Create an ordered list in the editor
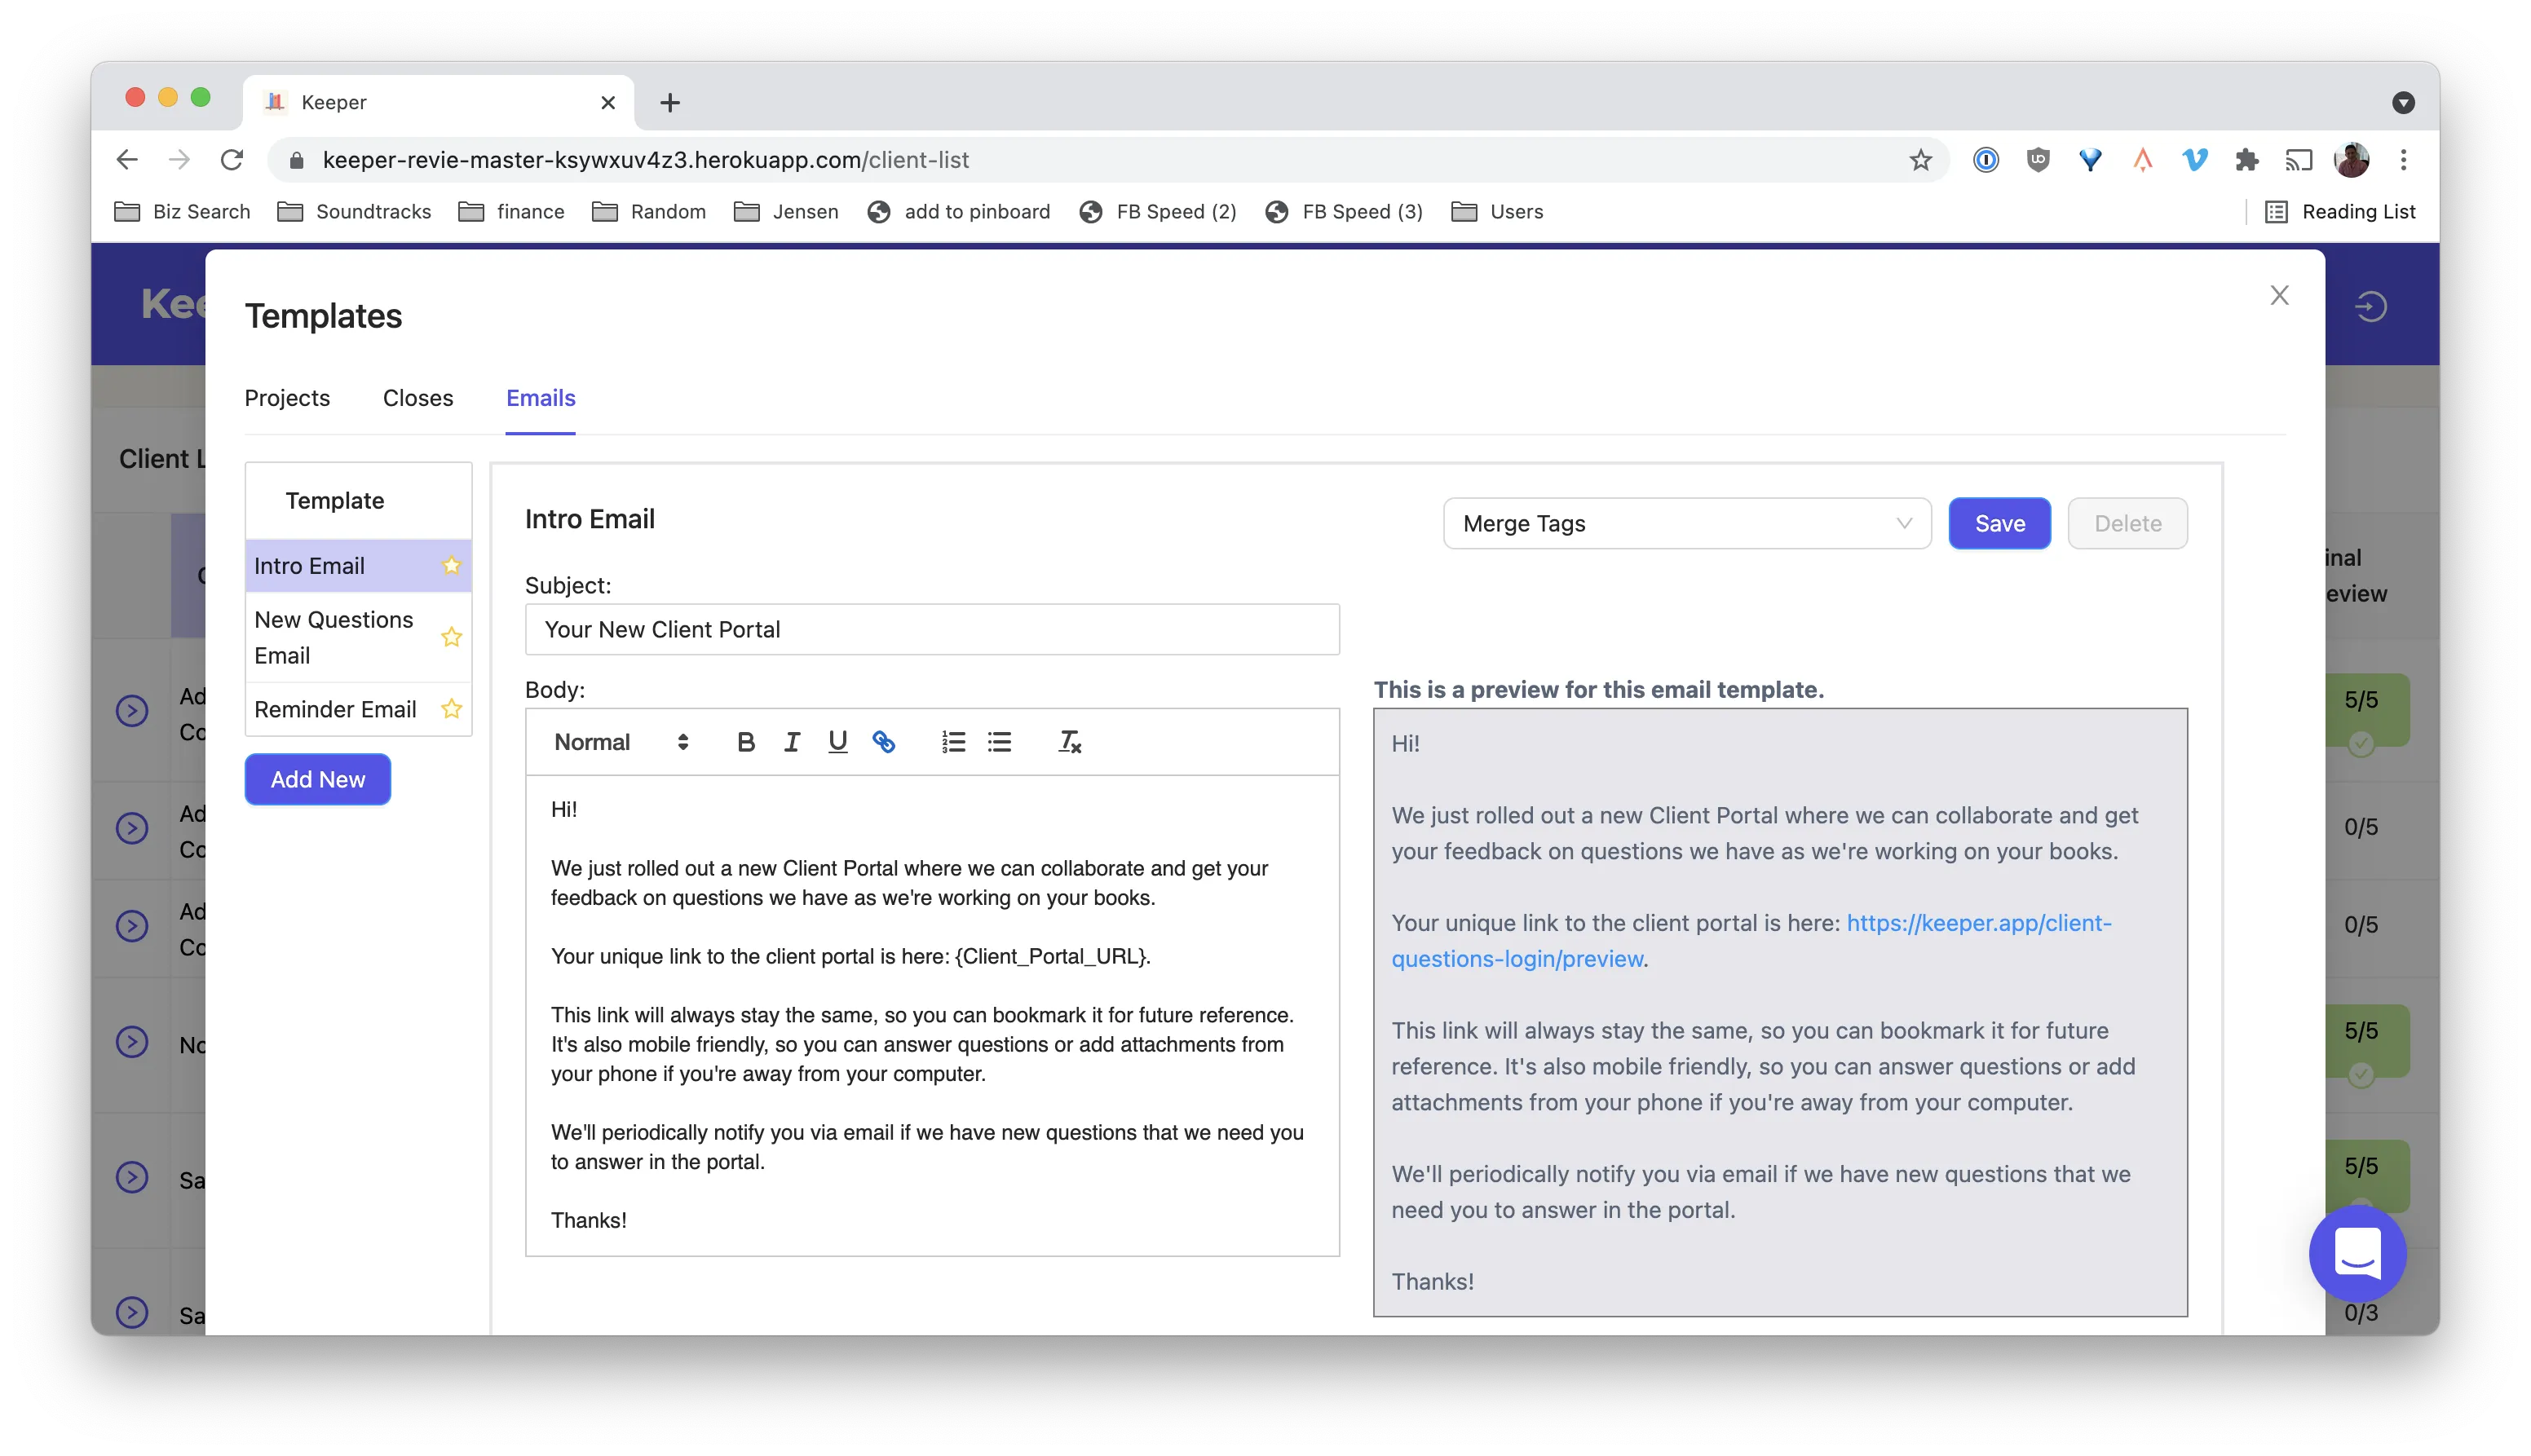This screenshot has height=1456, width=2531. click(953, 742)
